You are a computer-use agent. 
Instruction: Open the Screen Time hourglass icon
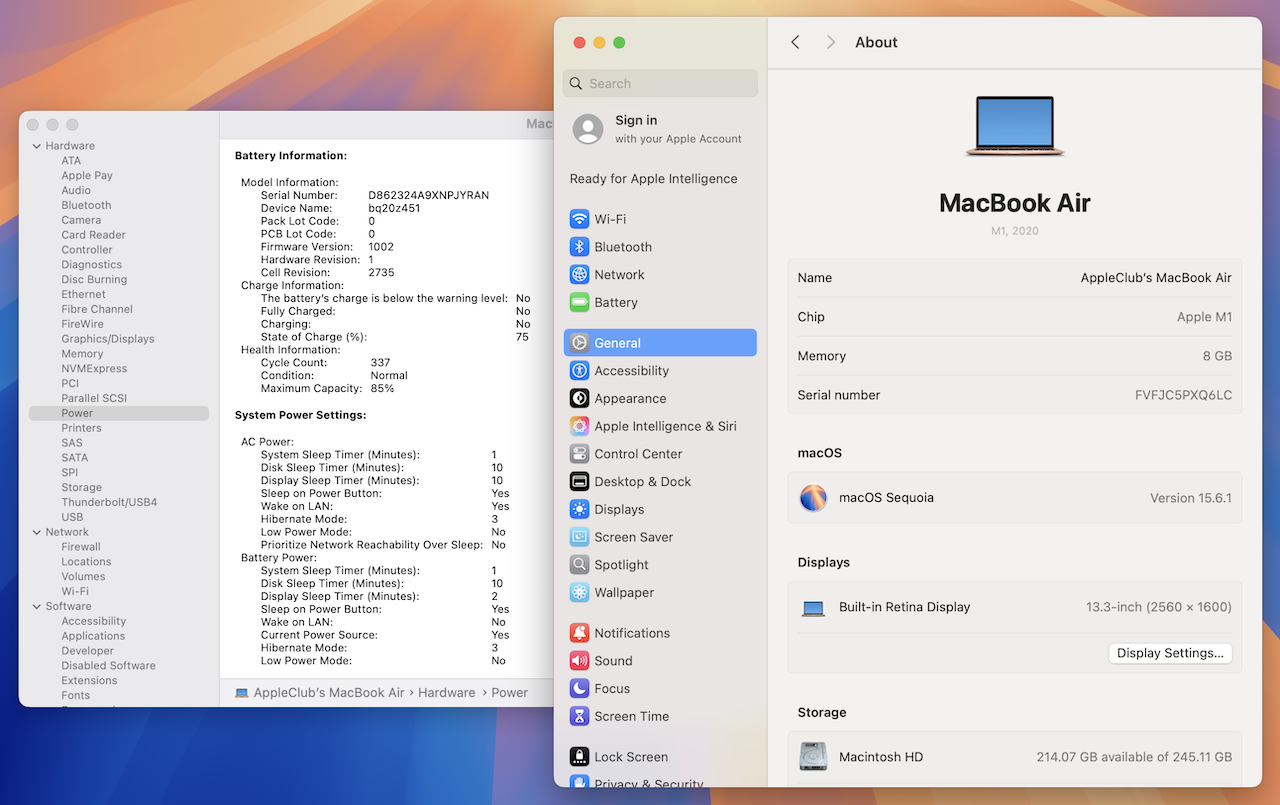[579, 717]
